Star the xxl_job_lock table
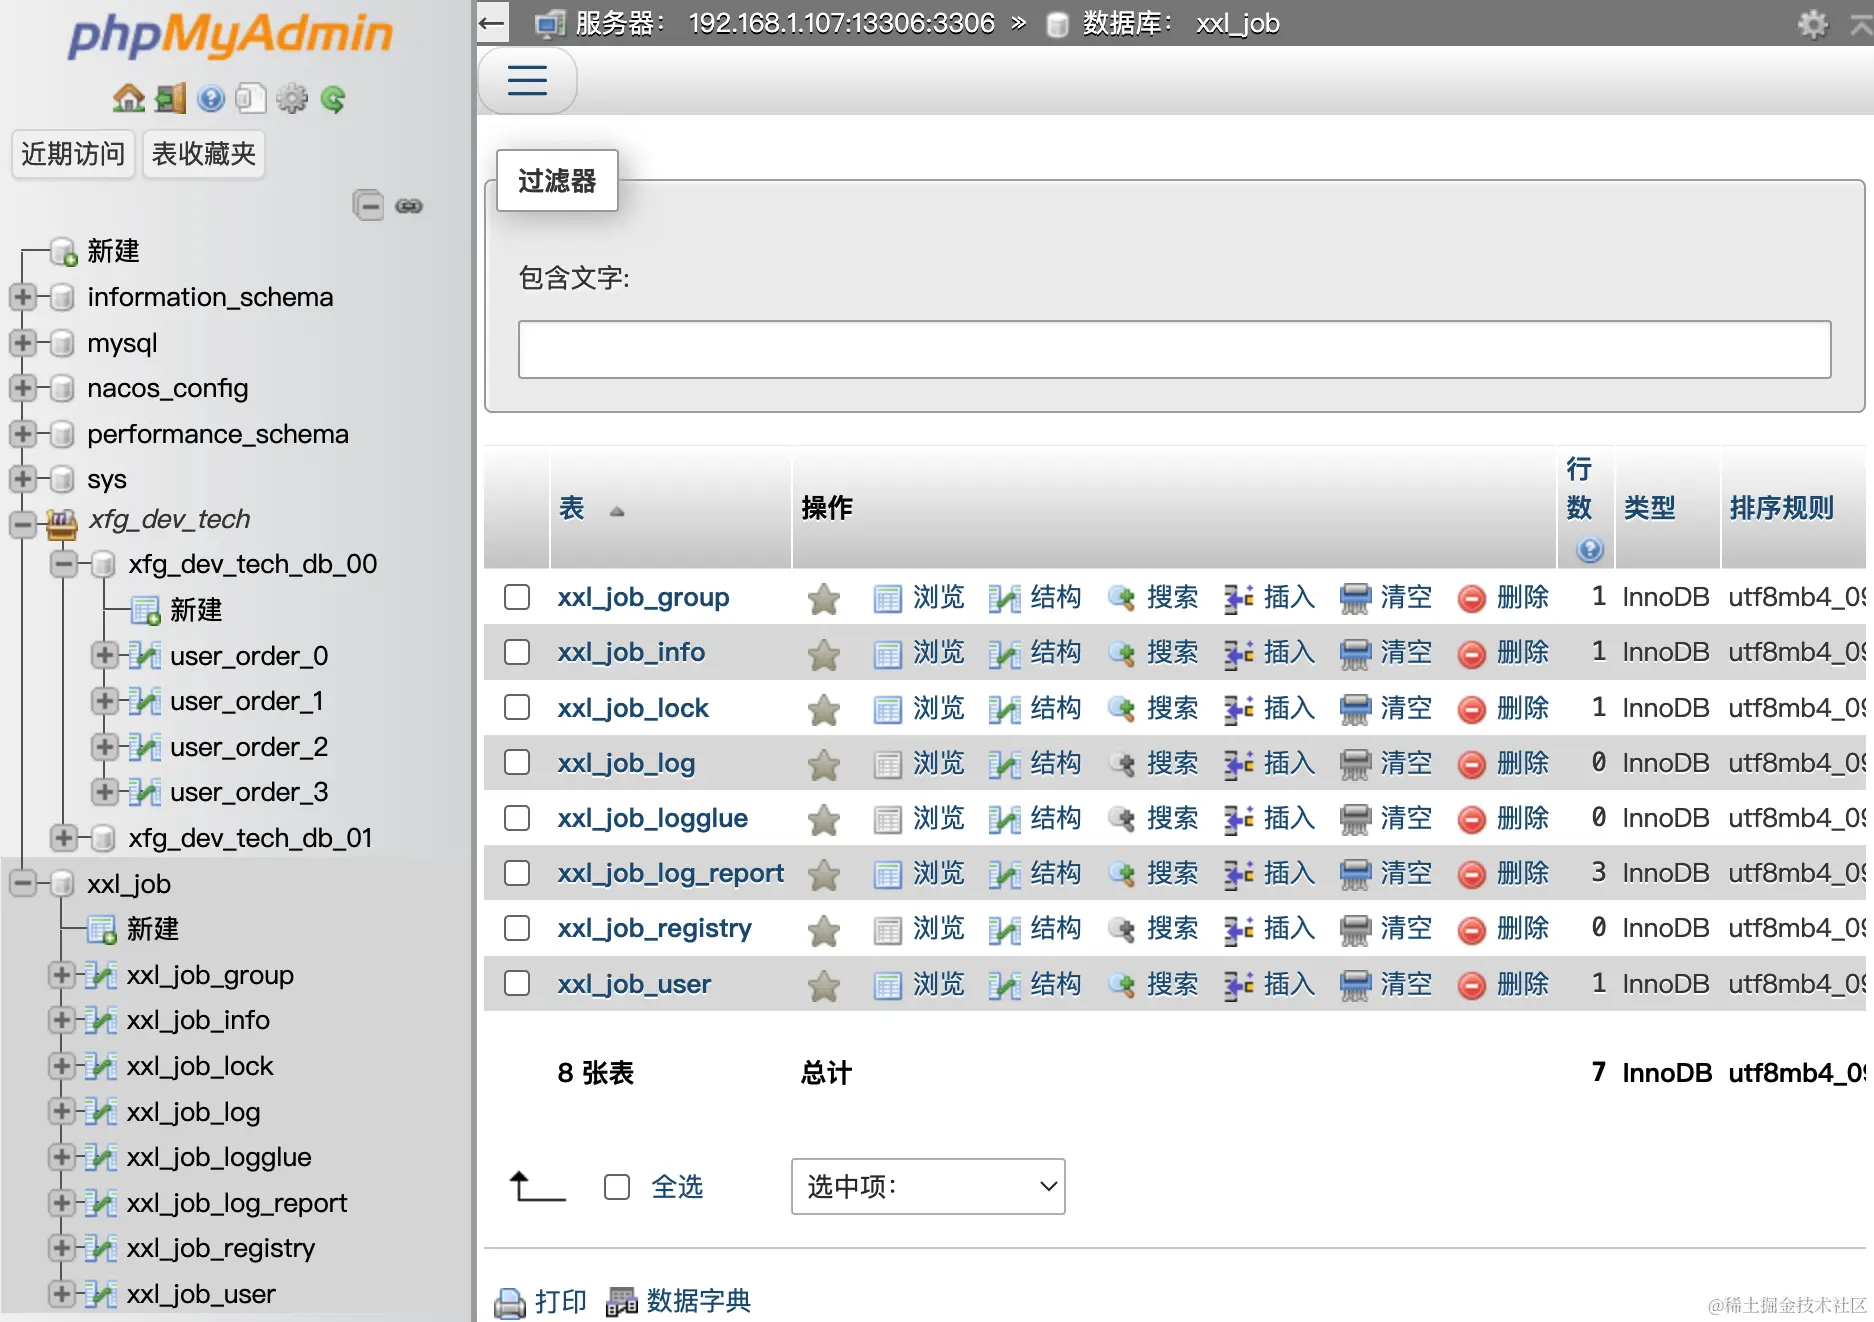This screenshot has height=1322, width=1874. coord(823,710)
